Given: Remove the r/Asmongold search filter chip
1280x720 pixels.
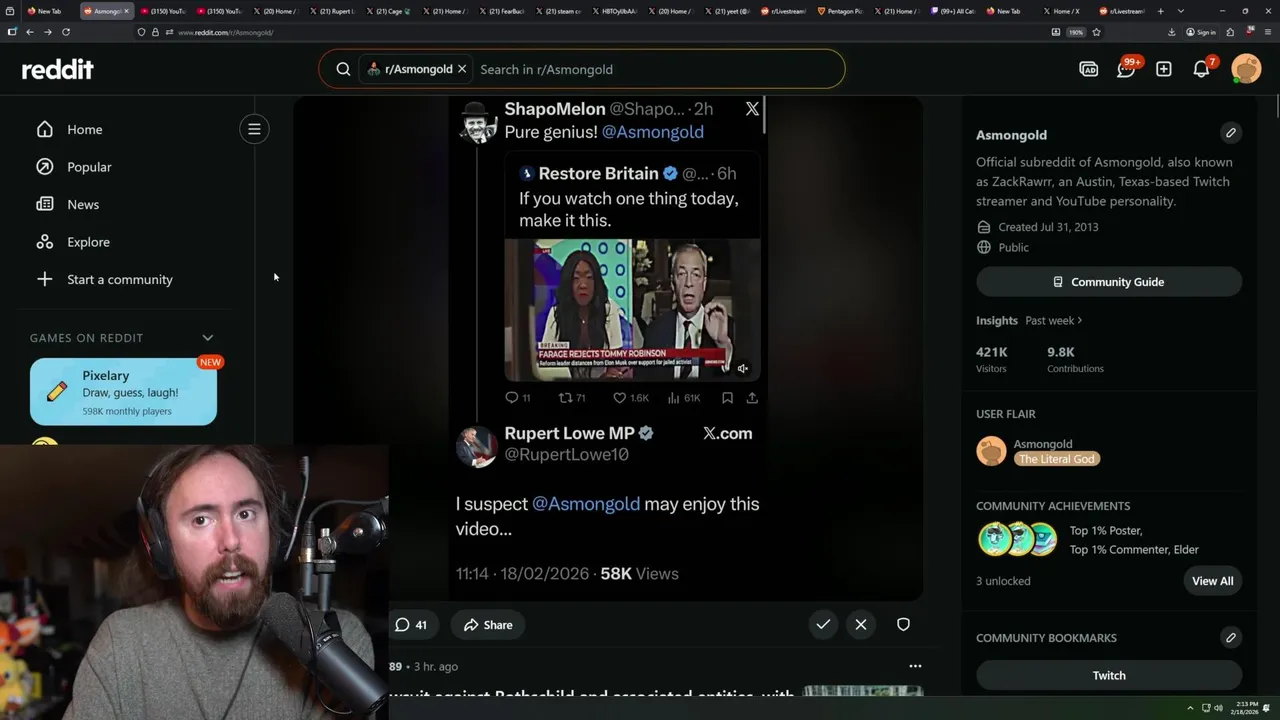Looking at the screenshot, I should click(462, 69).
